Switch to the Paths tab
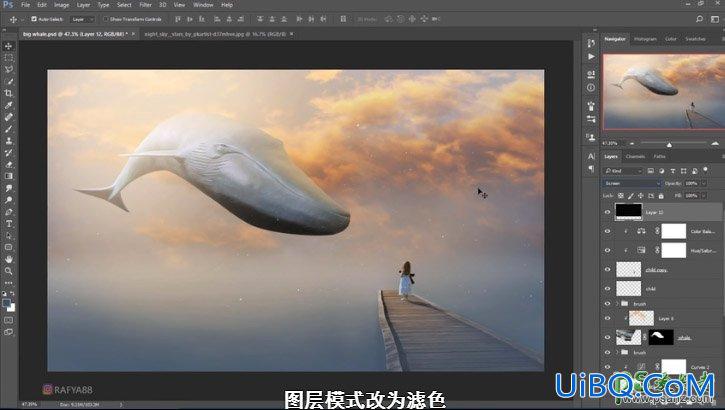This screenshot has height=410, width=725. 659,157
